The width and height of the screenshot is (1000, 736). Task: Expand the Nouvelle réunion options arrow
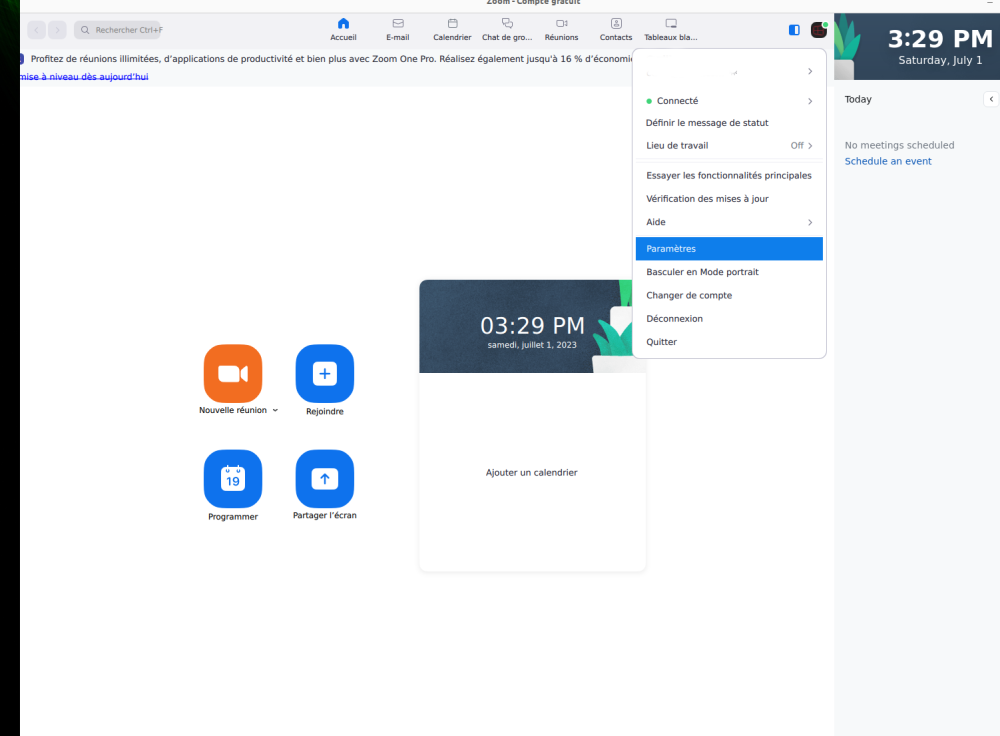[x=276, y=410]
